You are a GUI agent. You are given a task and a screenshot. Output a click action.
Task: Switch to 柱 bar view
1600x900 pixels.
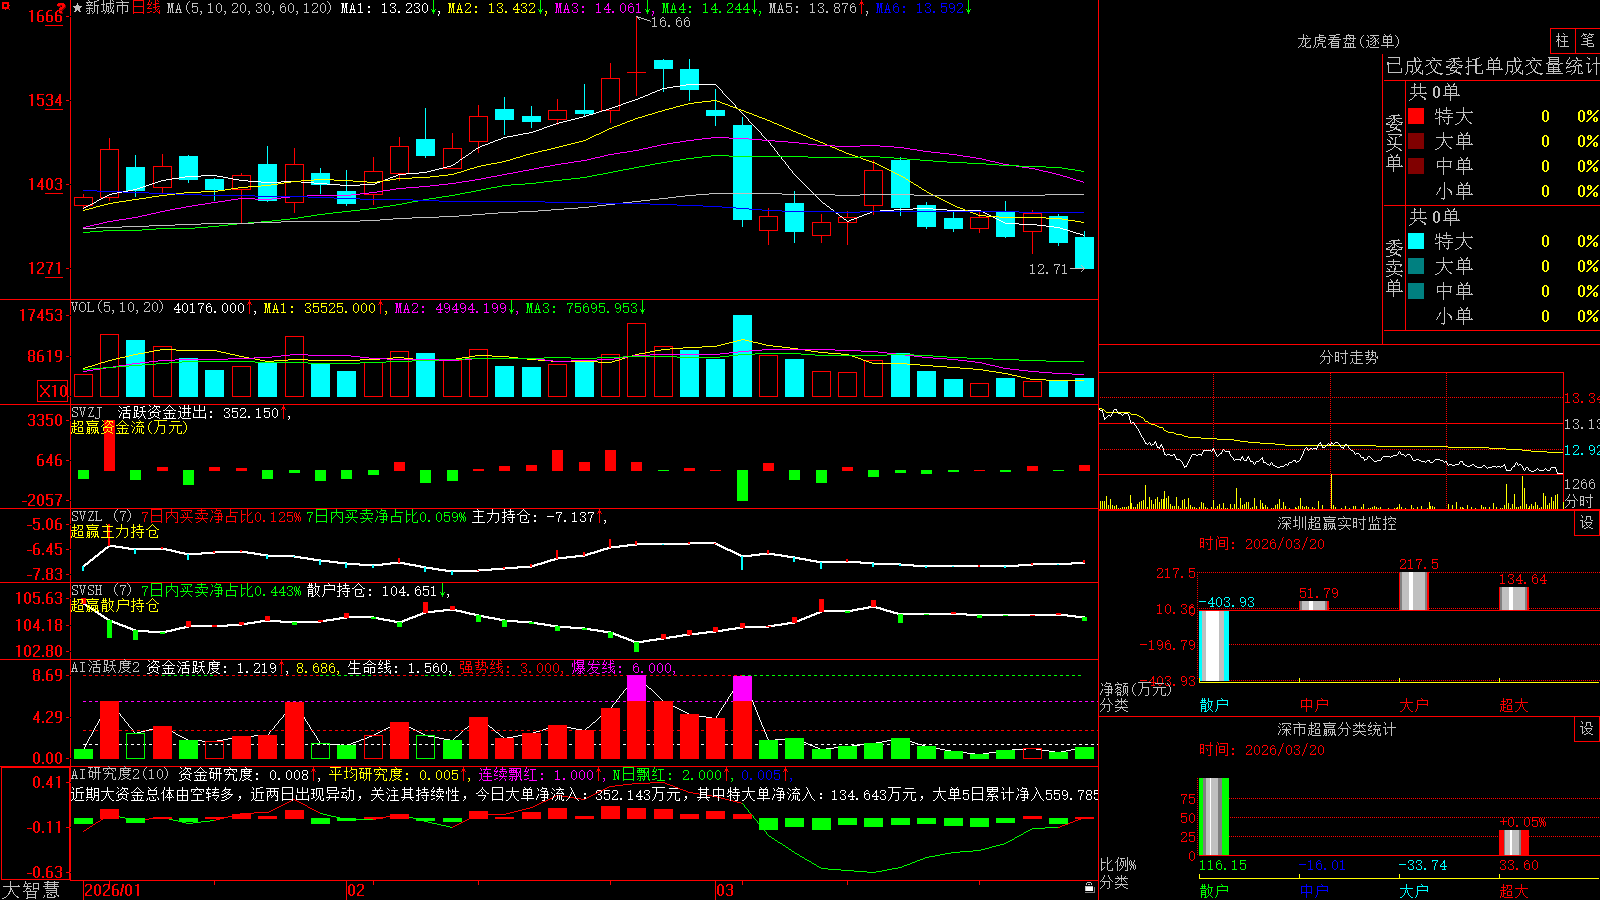[x=1562, y=40]
